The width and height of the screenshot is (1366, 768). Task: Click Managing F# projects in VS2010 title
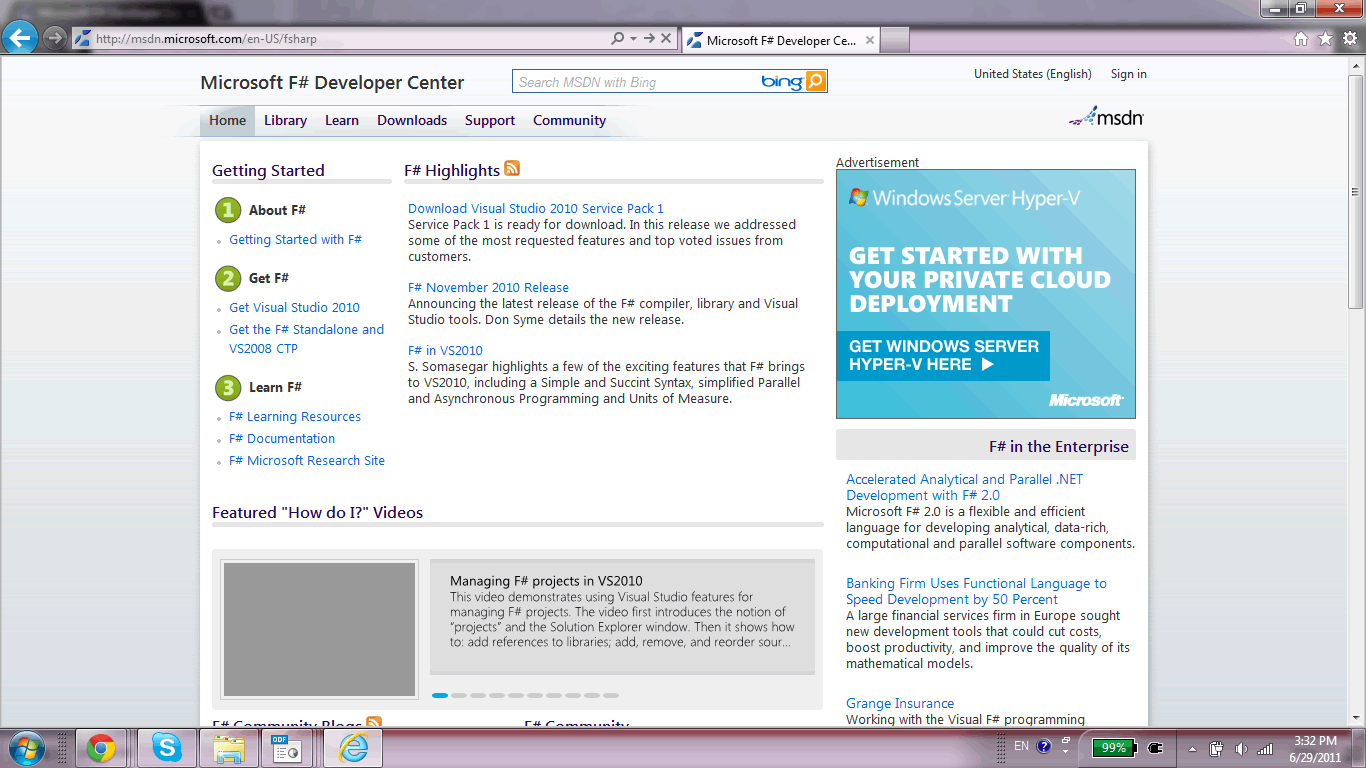click(546, 581)
